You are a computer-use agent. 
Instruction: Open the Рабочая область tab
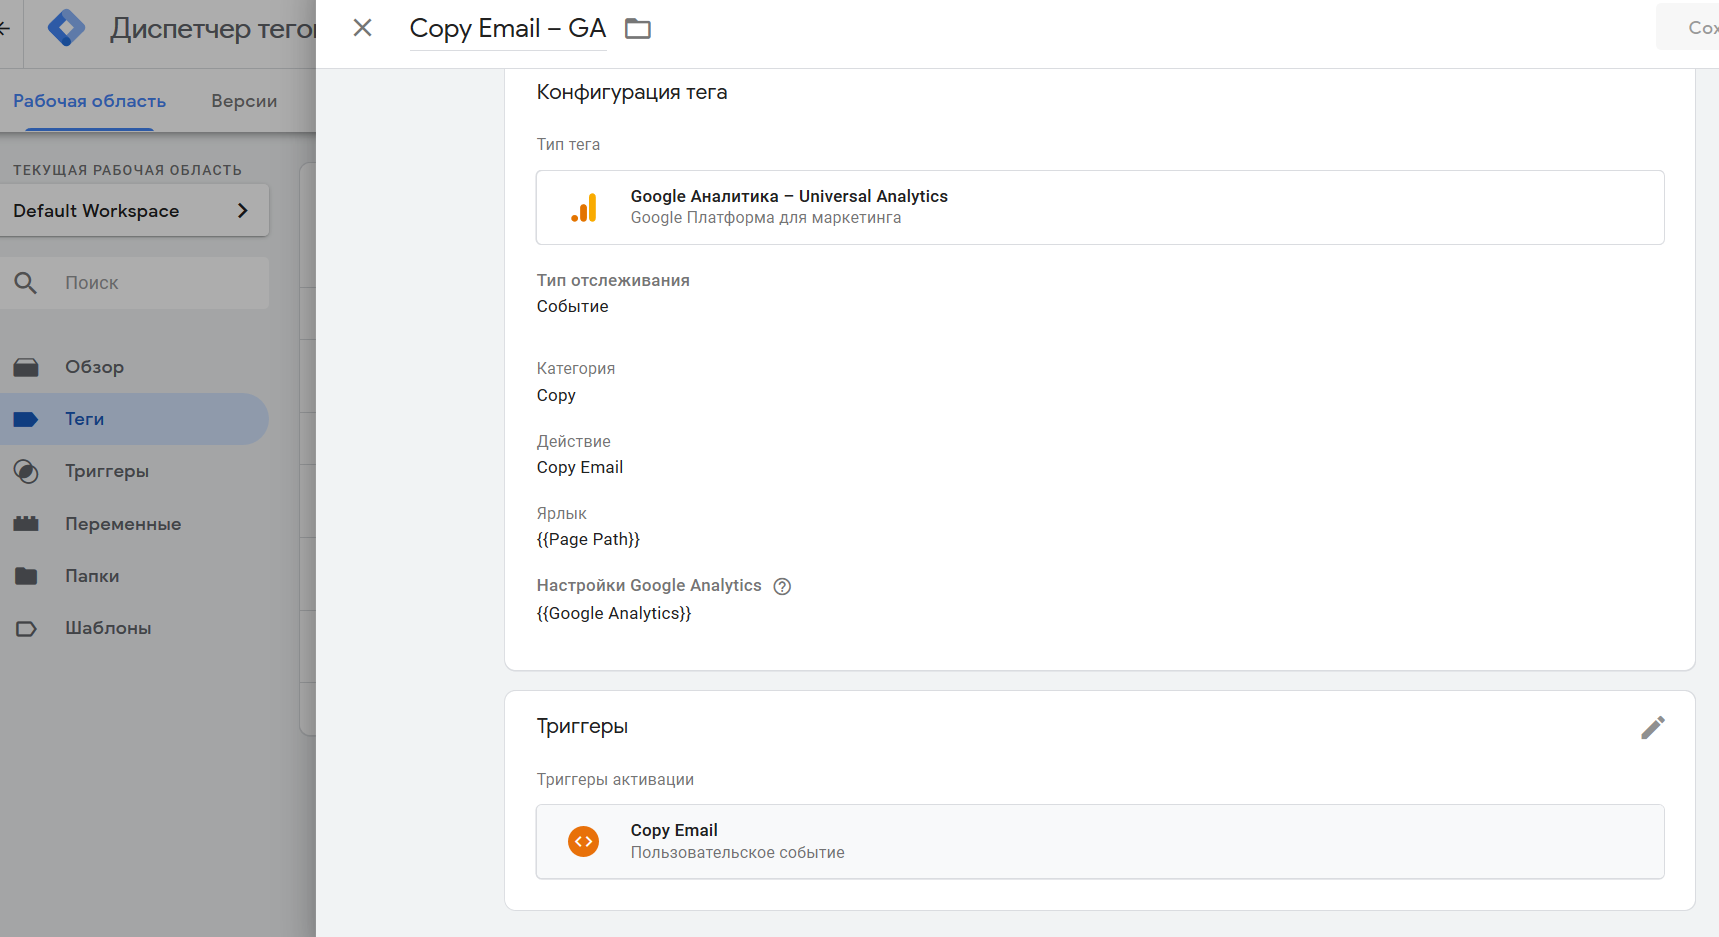(89, 101)
